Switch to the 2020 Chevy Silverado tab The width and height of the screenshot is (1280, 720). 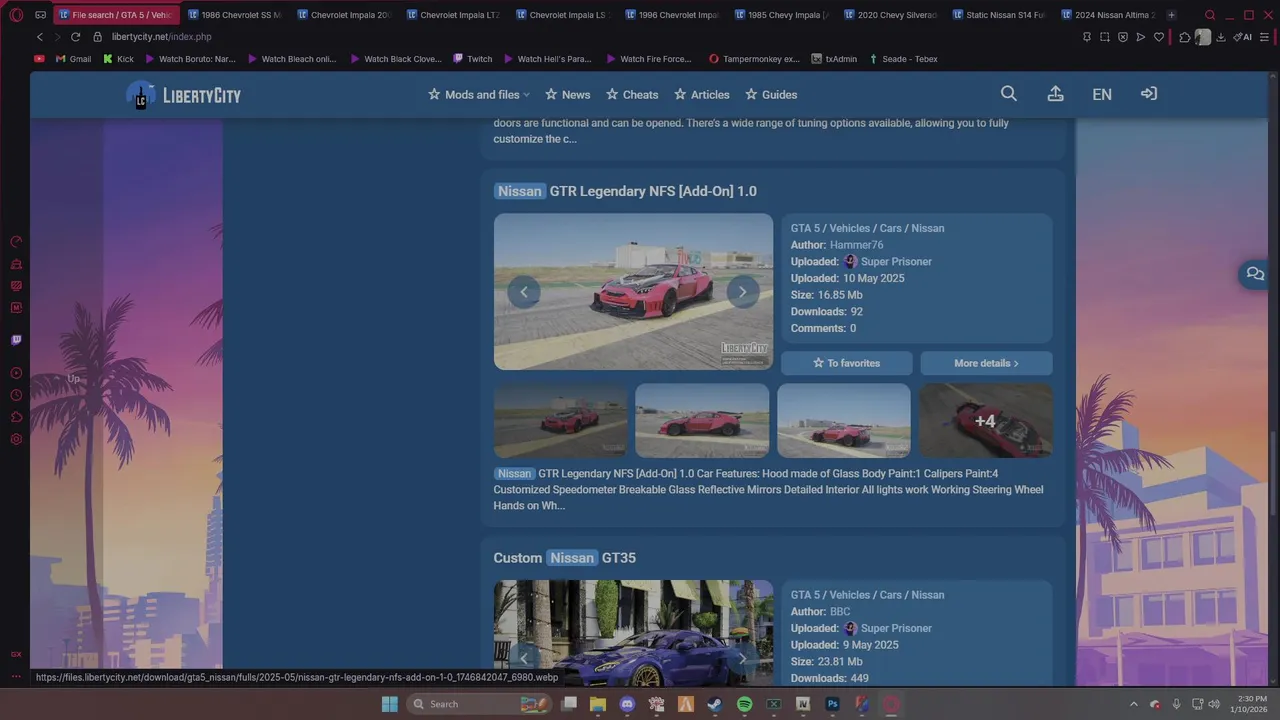(892, 15)
